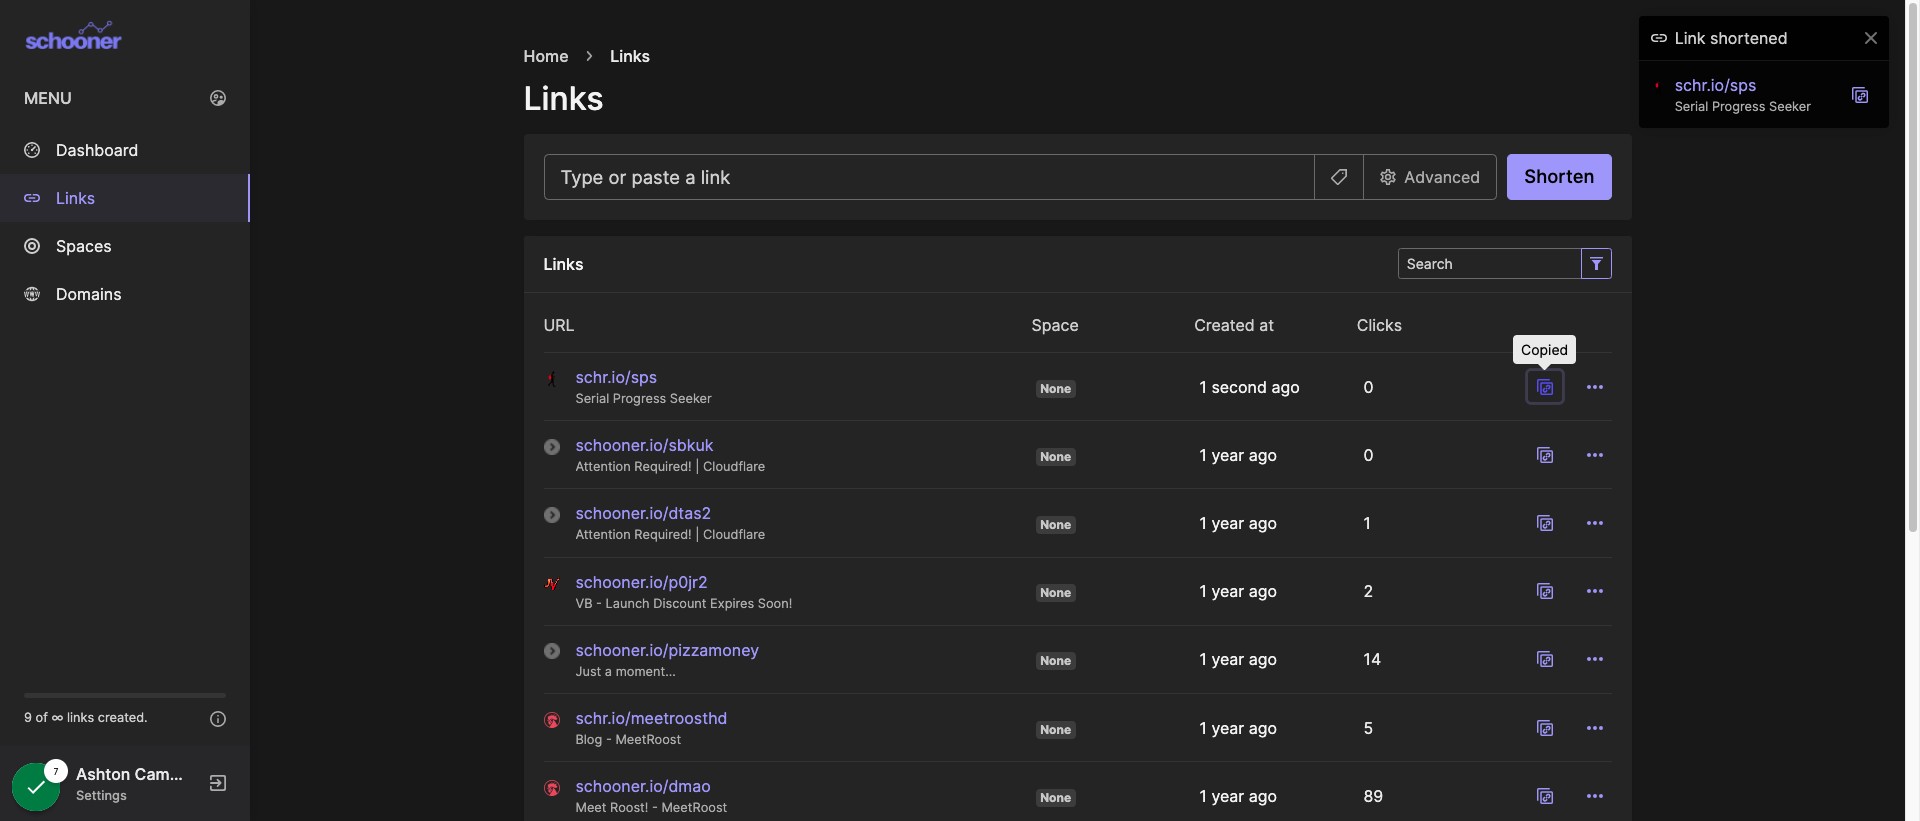1920x821 pixels.
Task: Copy the schooner.io/dtas2 link
Action: [1545, 523]
